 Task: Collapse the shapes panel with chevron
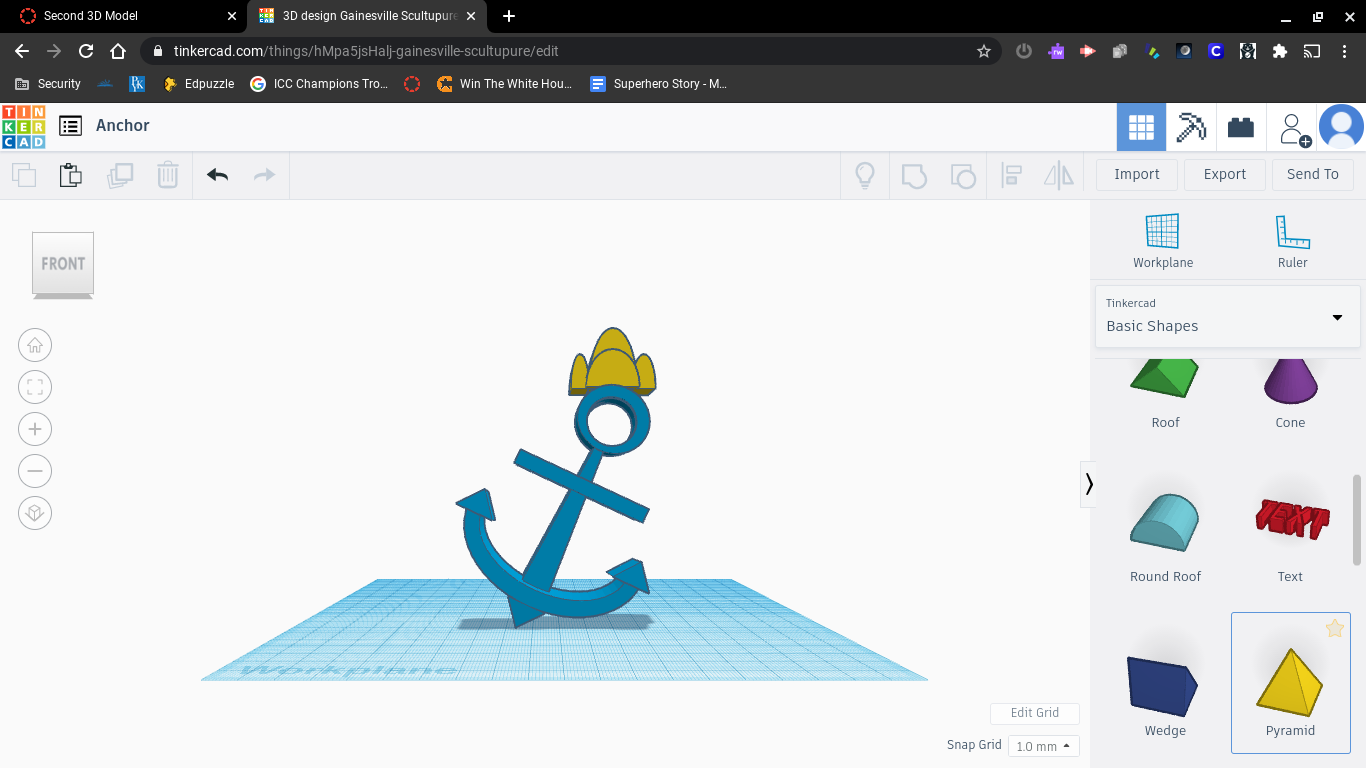tap(1089, 484)
